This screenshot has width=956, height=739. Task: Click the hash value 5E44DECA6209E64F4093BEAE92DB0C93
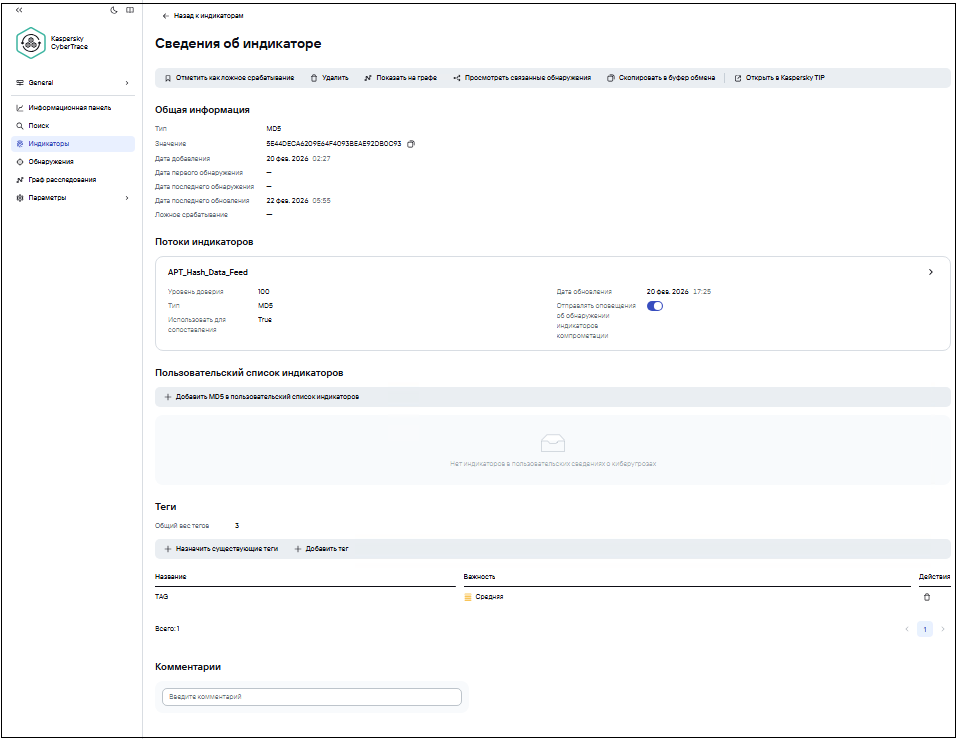click(x=334, y=144)
